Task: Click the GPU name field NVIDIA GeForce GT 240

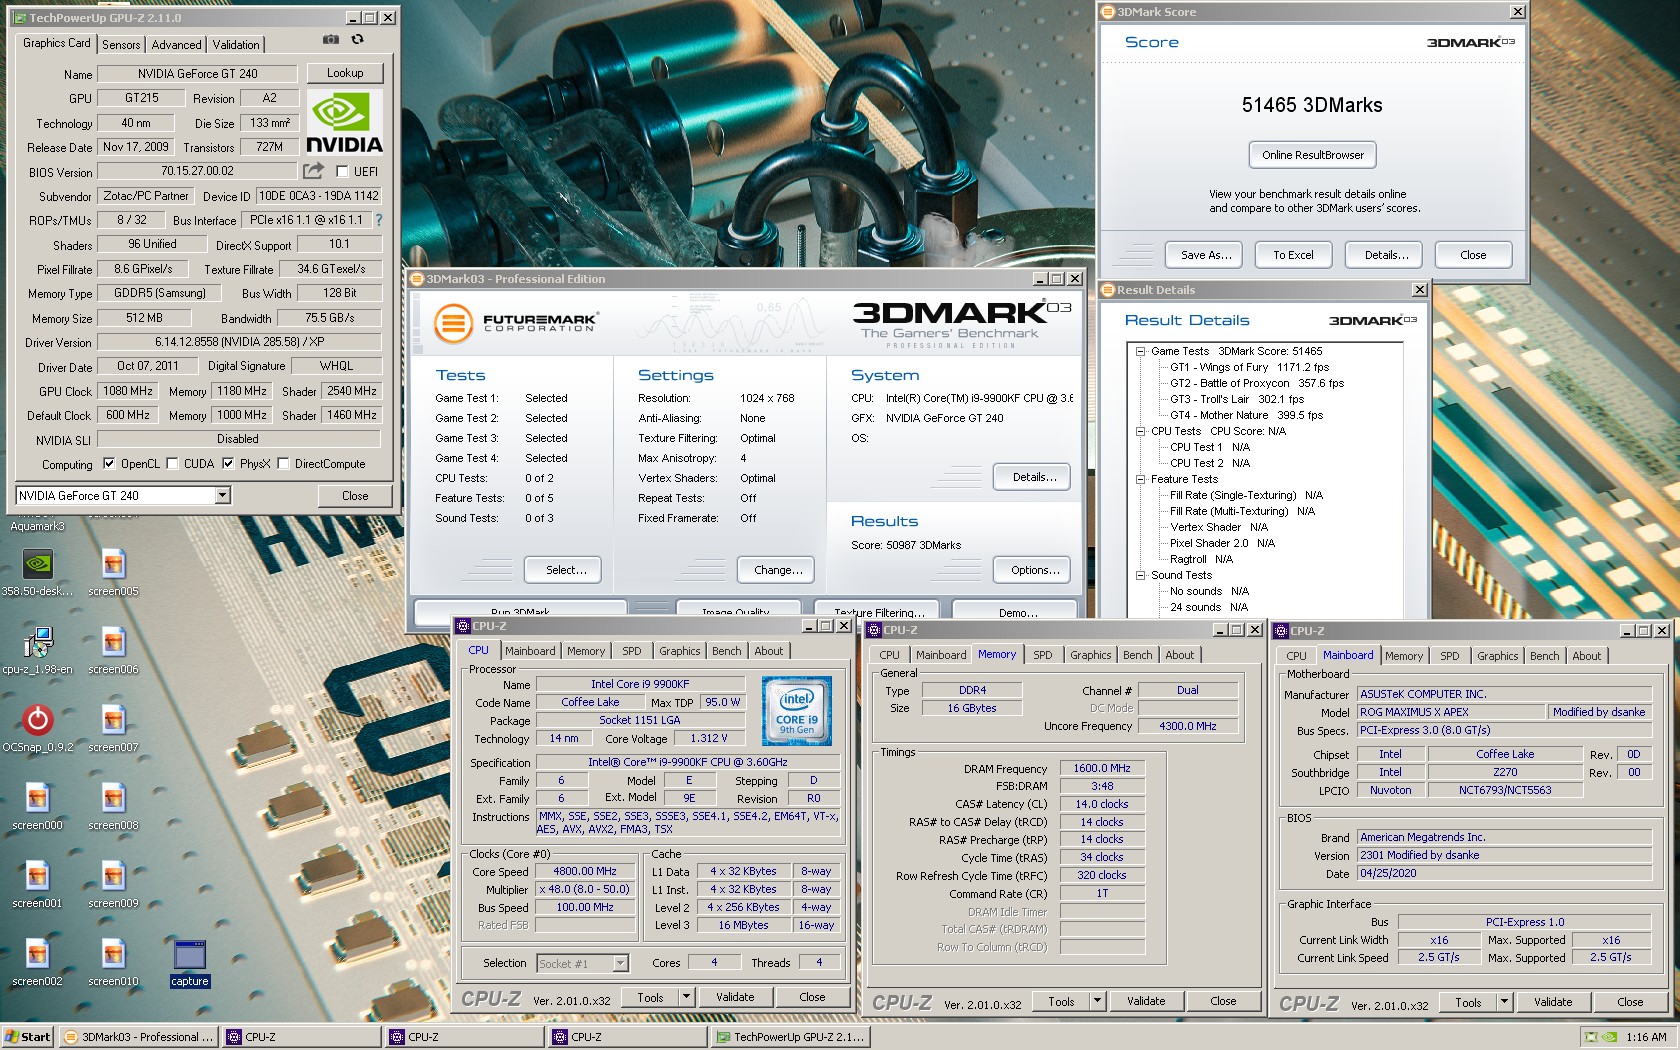Action: point(198,73)
